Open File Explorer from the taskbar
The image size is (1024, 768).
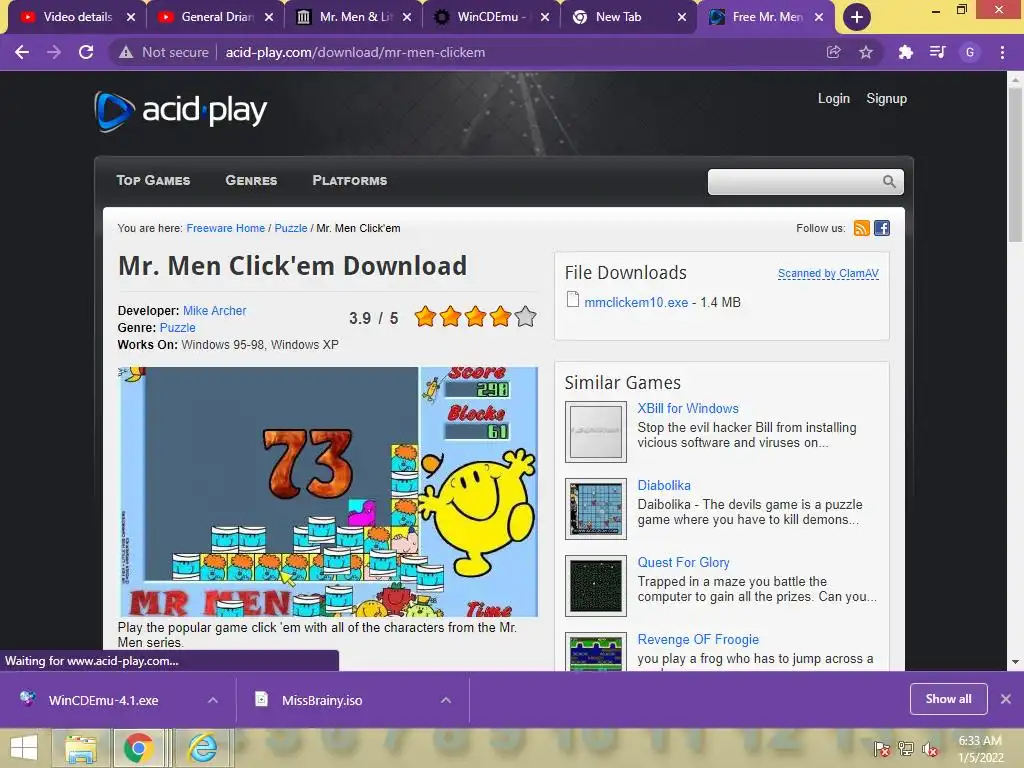coord(81,748)
